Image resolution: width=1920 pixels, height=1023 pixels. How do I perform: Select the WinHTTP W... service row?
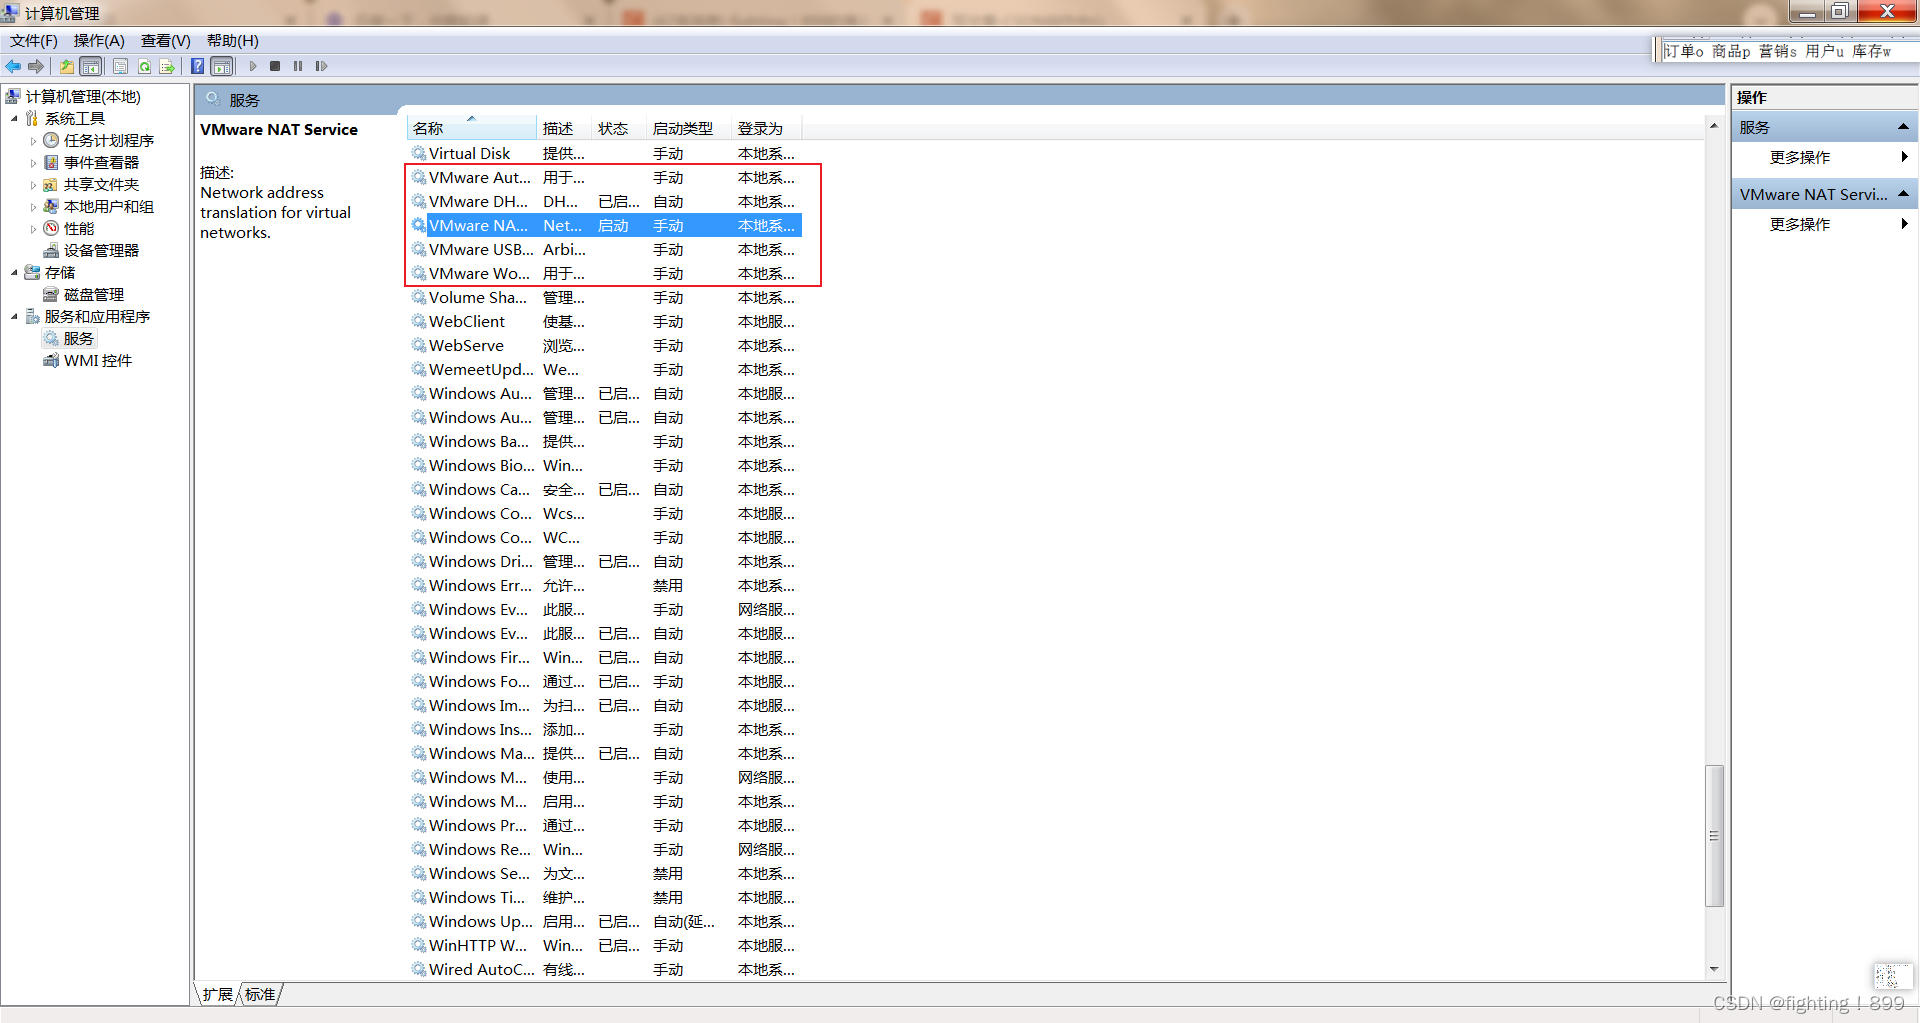605,946
